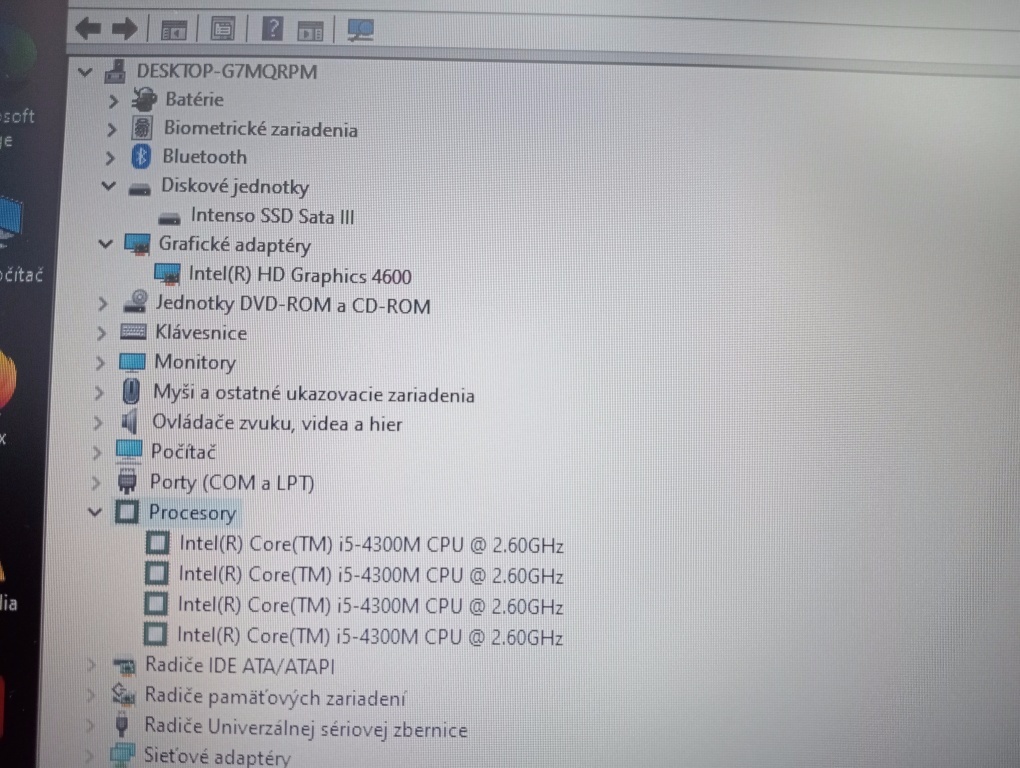Click the Back arrow toolbar button
1020x768 pixels.
click(88, 28)
